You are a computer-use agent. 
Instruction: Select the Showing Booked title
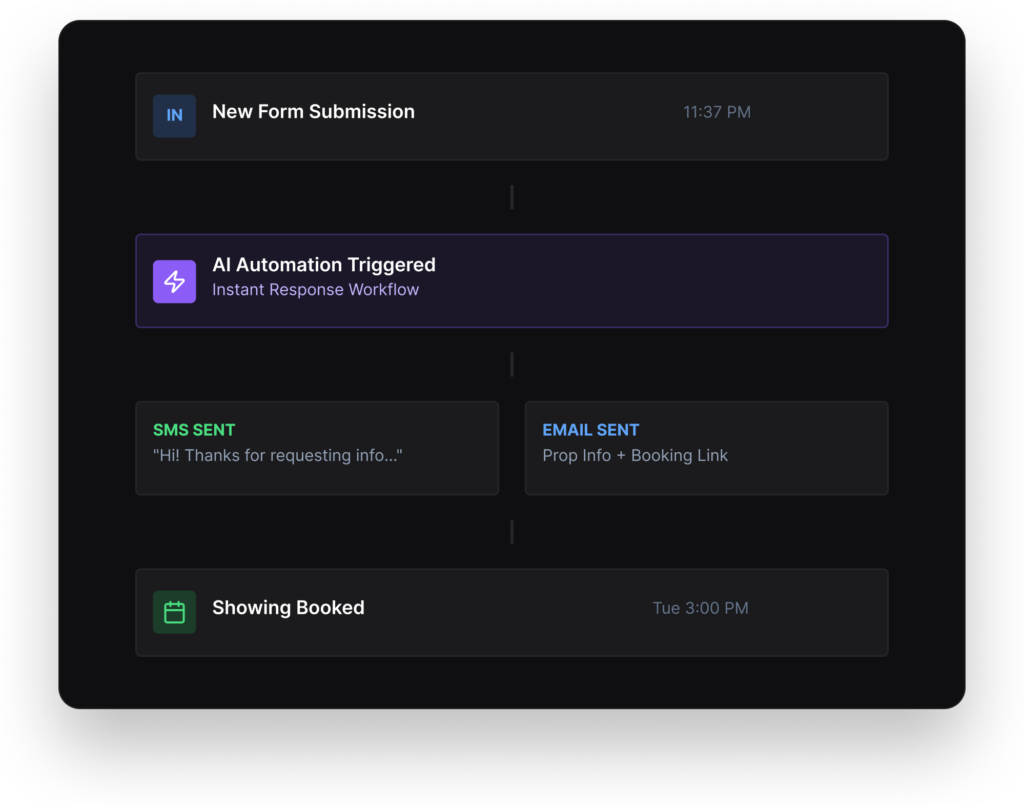tap(288, 608)
